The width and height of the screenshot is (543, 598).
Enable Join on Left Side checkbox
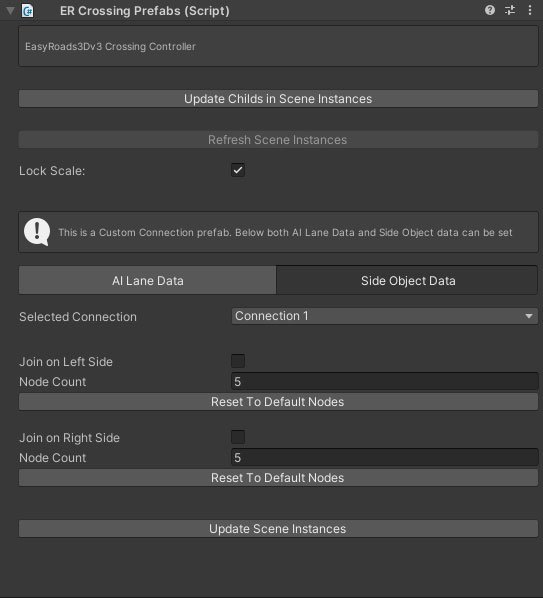(238, 361)
